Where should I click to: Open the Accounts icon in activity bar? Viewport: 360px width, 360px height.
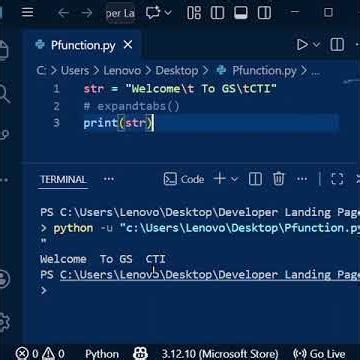[5, 278]
